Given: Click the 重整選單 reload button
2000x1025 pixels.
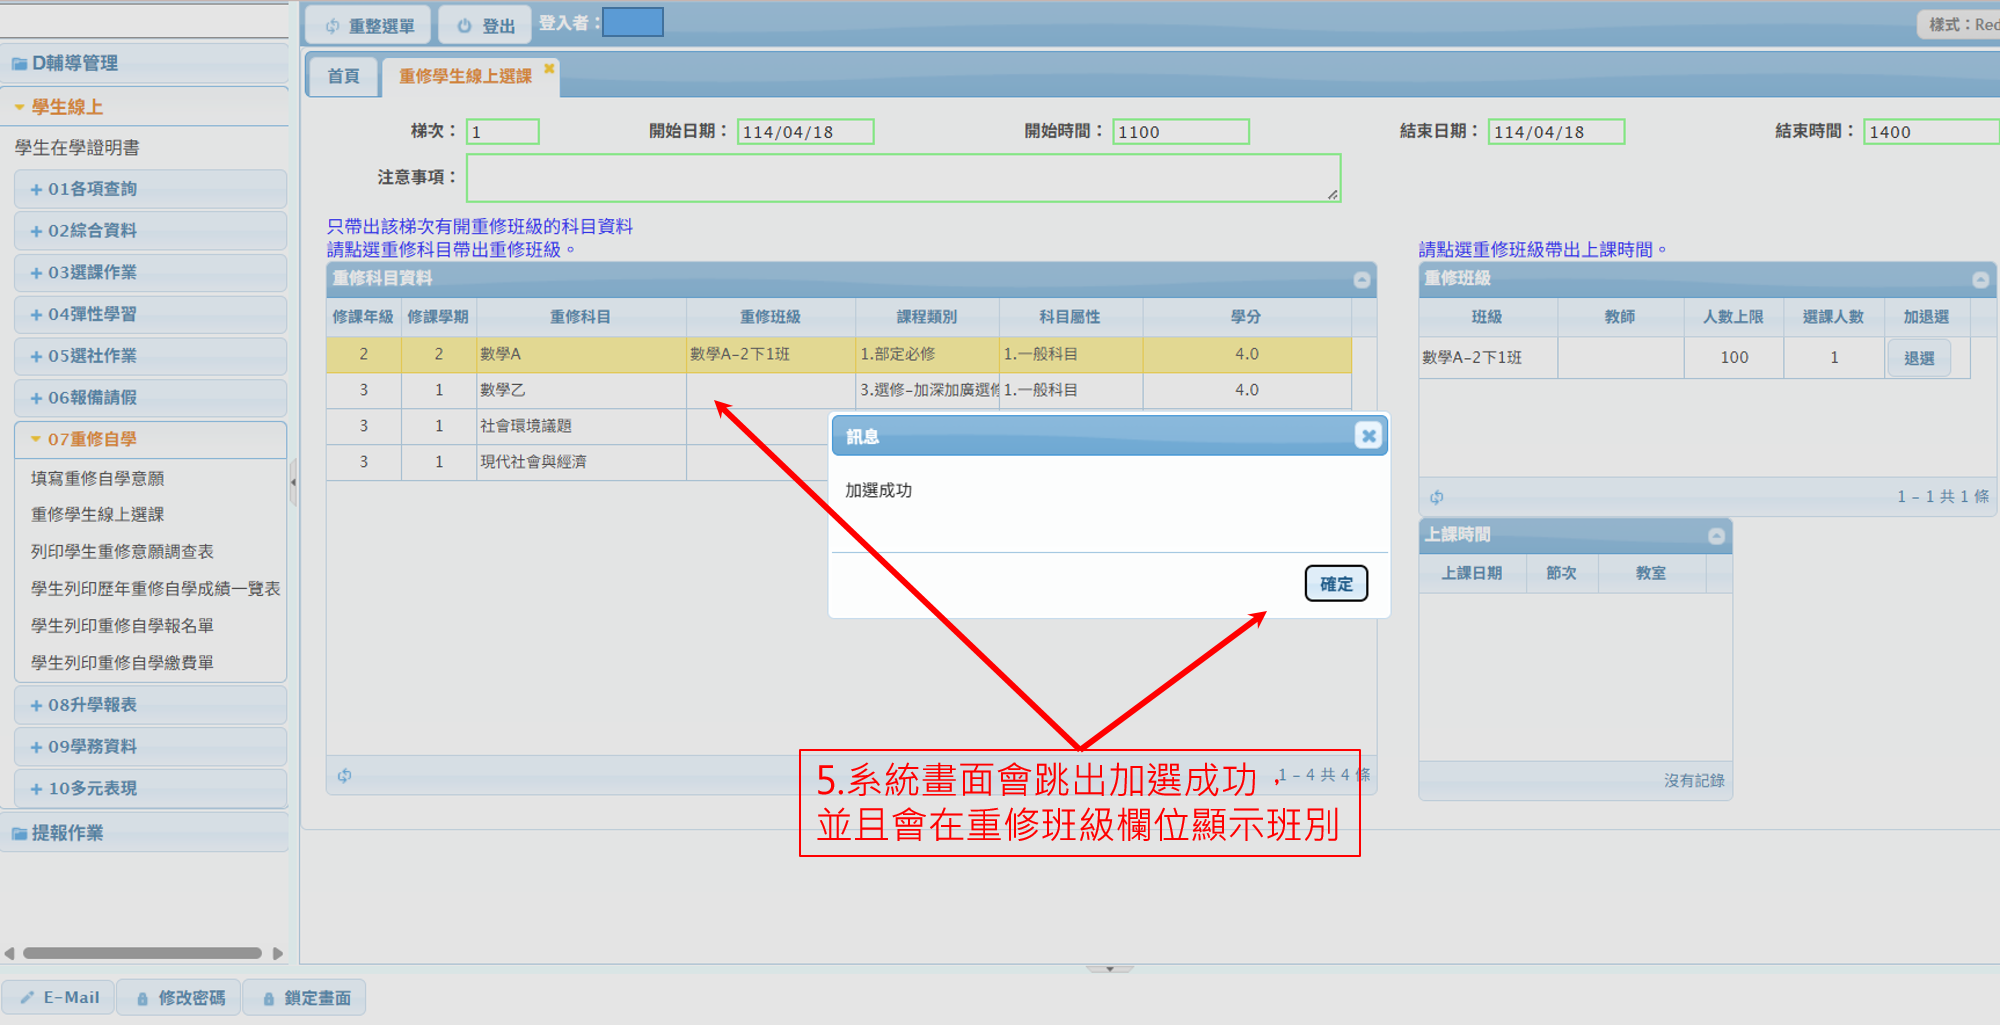Looking at the screenshot, I should point(368,26).
